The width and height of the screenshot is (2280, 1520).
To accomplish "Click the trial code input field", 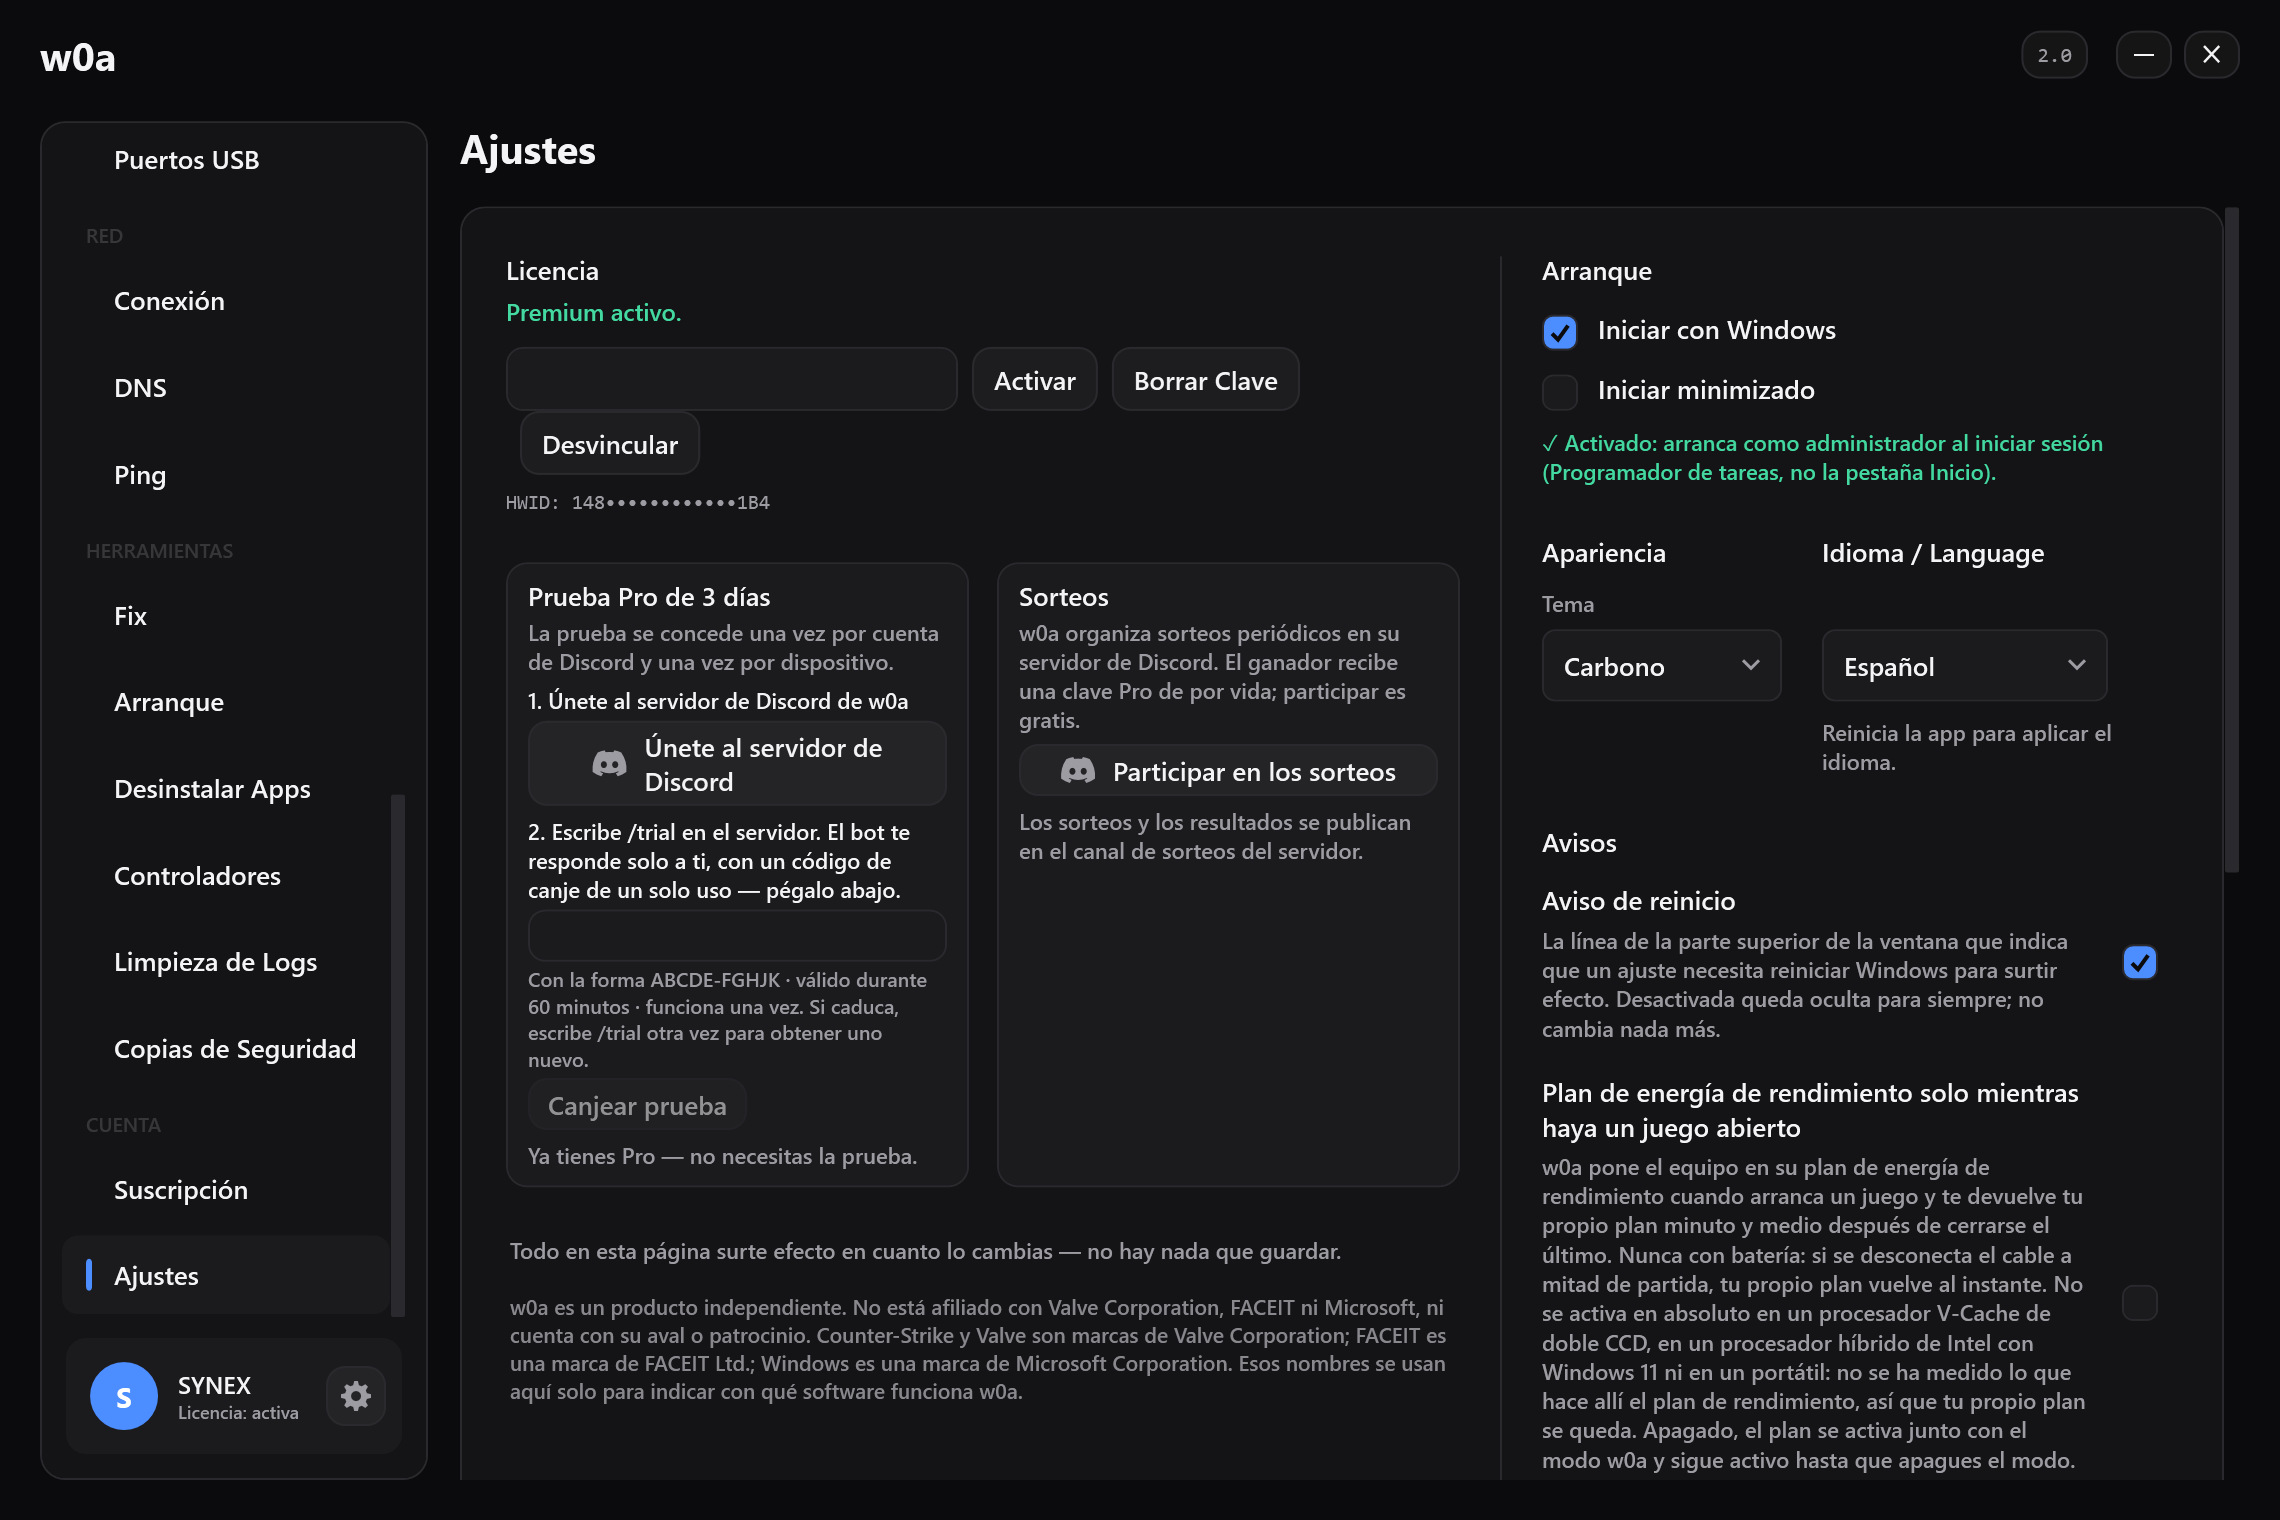I will (x=737, y=936).
